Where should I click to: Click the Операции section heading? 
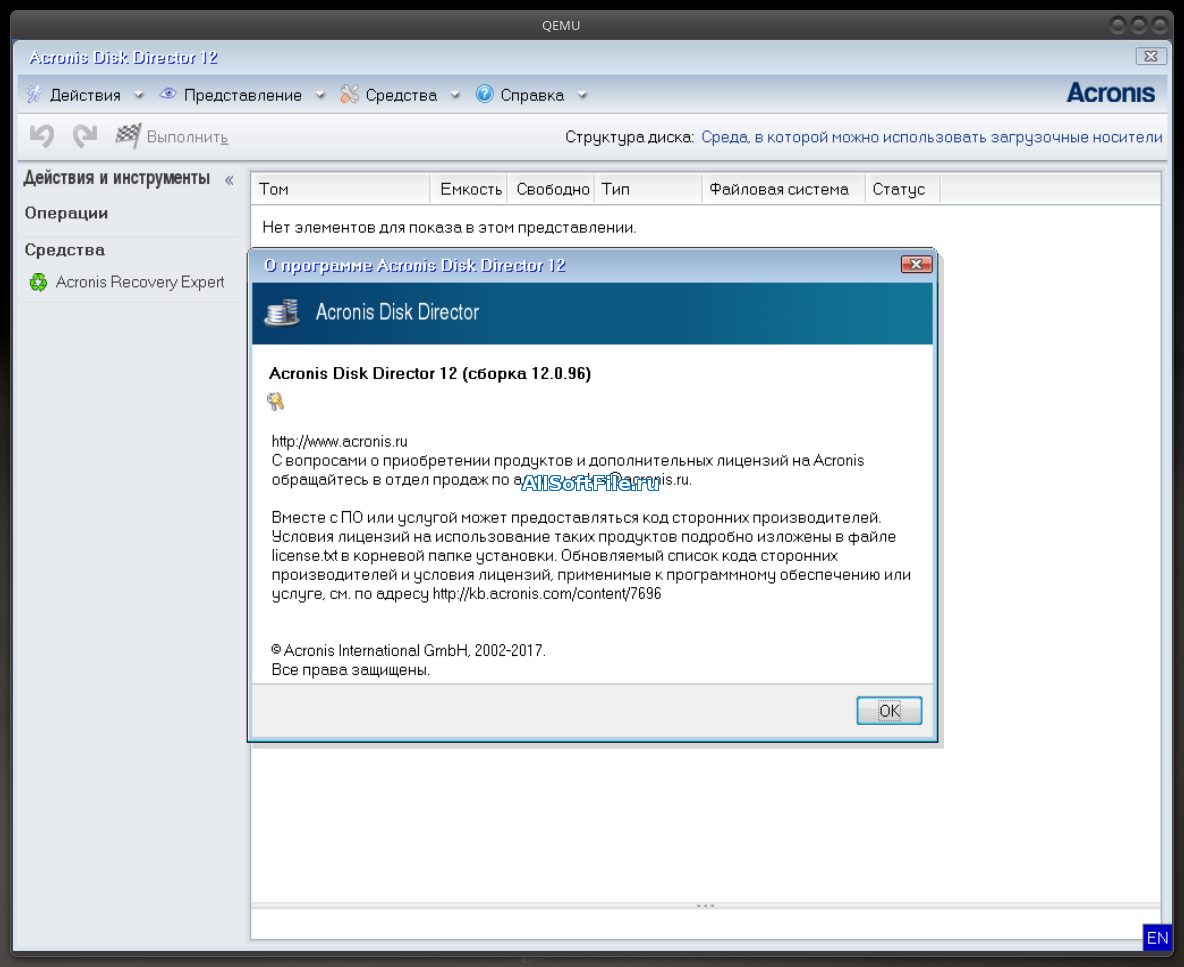point(66,213)
